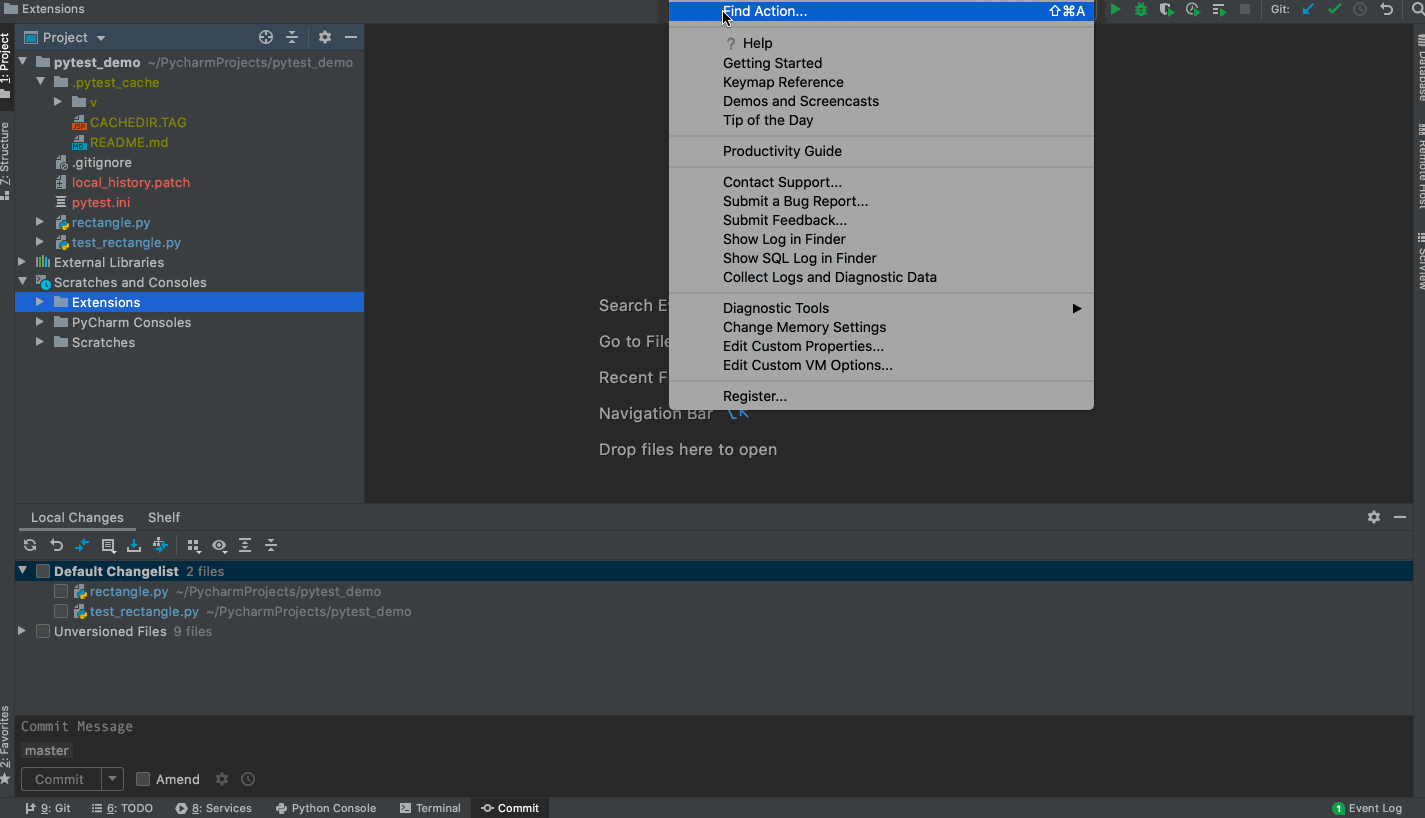Viewport: 1425px width, 818px height.
Task: Open Commit button dropdown arrow
Action: coord(113,779)
